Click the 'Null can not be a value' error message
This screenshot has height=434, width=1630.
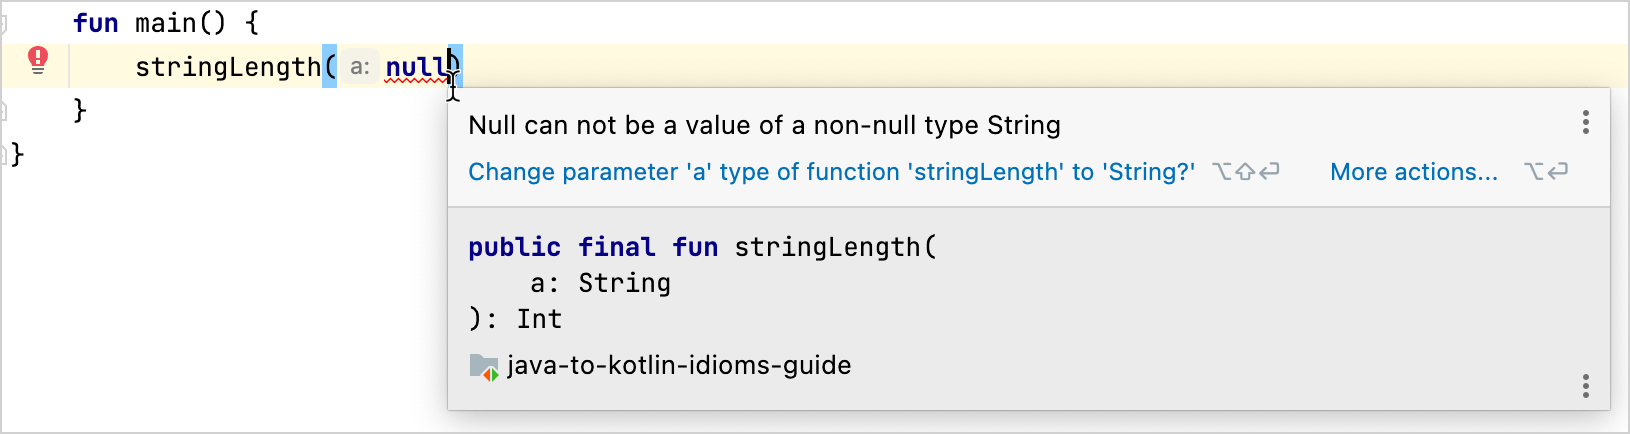(764, 125)
